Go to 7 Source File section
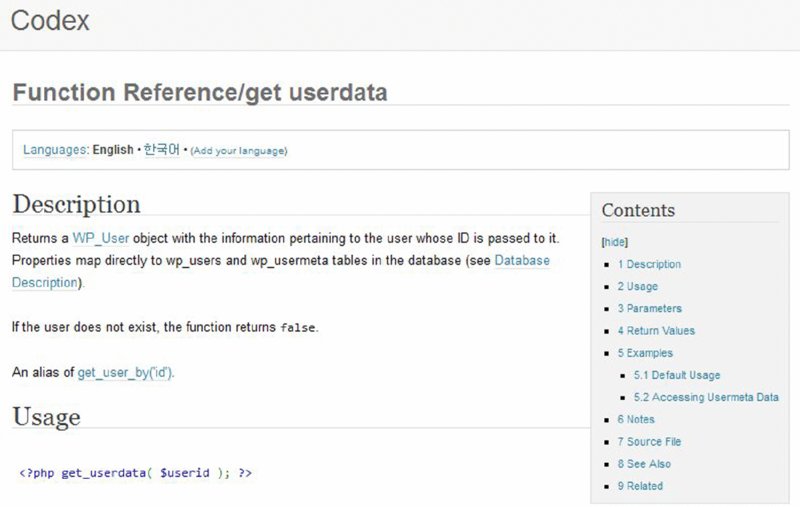This screenshot has width=800, height=507. pos(649,442)
